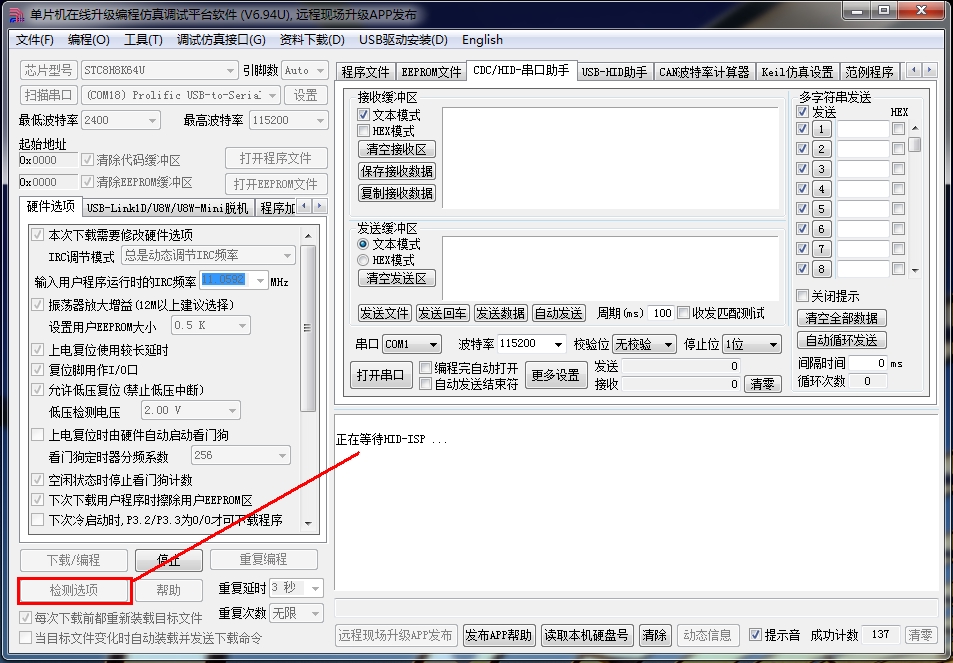
Task: Click 复制接收数据 button
Action: click(397, 193)
